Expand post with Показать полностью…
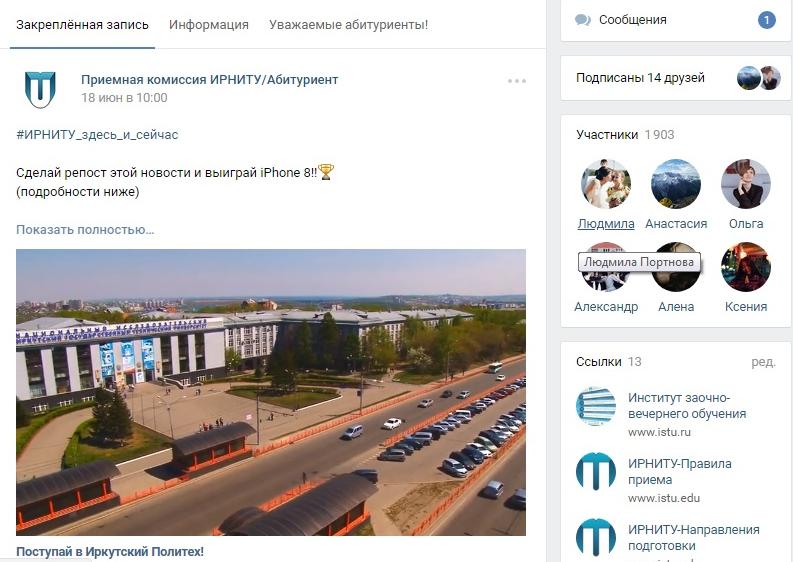 (x=85, y=230)
